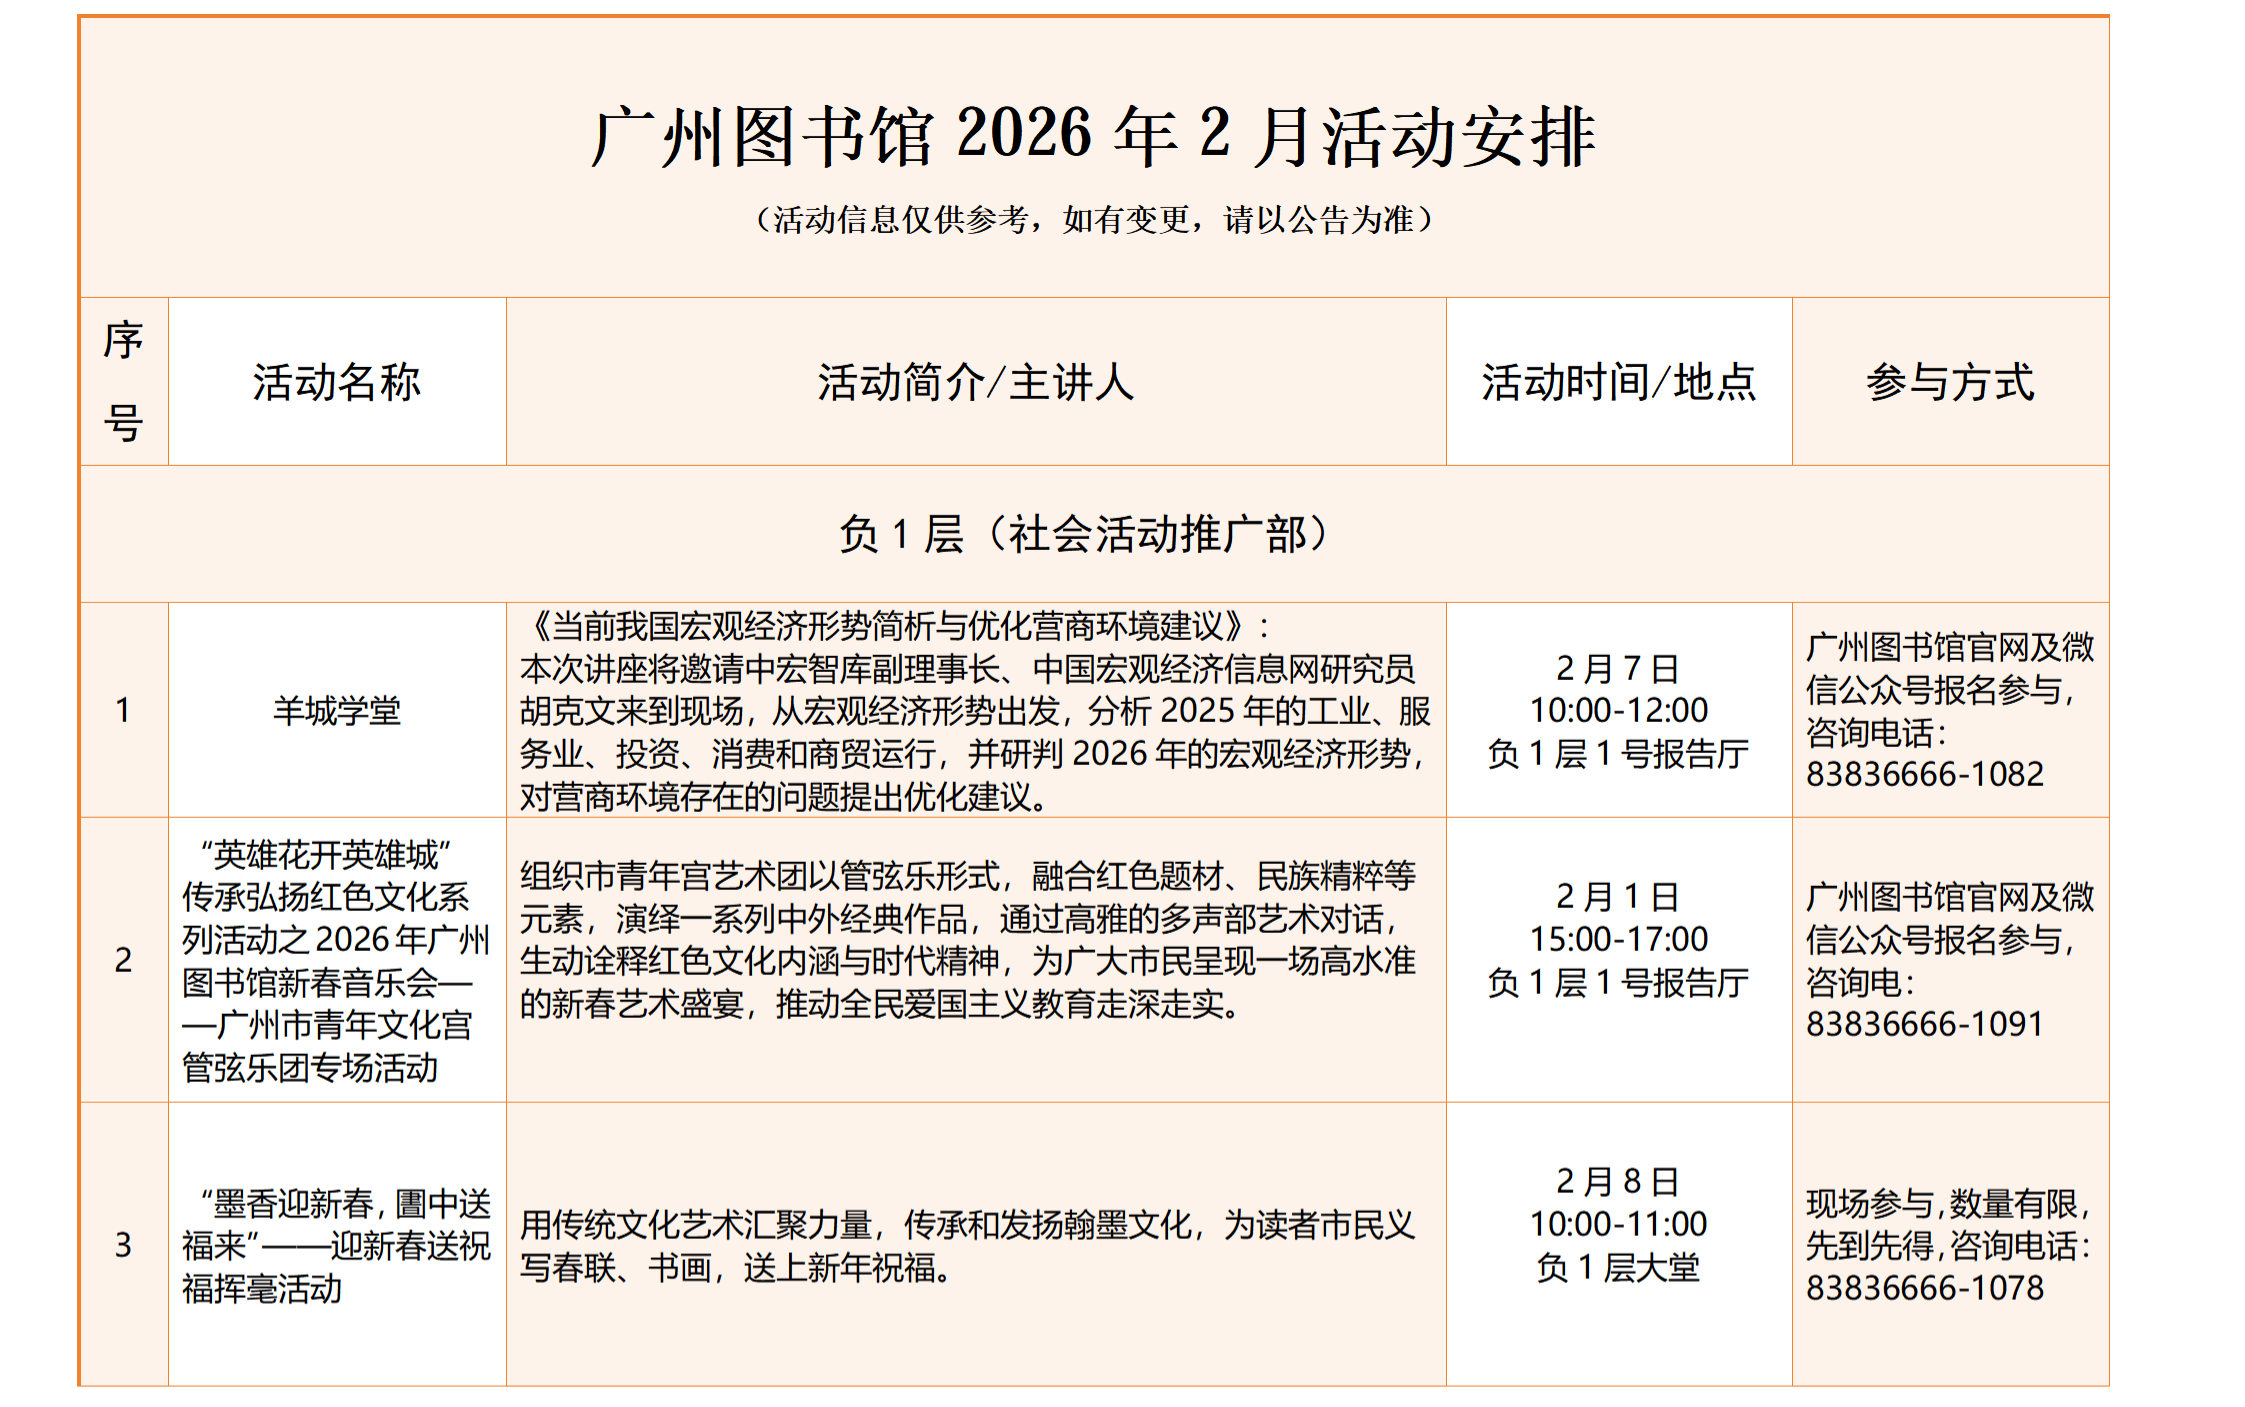Viewport: 2245px width, 1407px height.
Task: Click the 2 月 1 日 15:00-17:00 time cell
Action: (1618, 939)
